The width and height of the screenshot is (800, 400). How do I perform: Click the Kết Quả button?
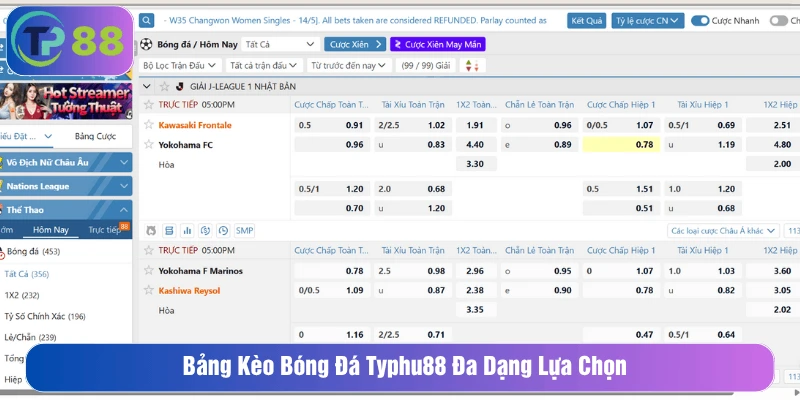tap(587, 20)
